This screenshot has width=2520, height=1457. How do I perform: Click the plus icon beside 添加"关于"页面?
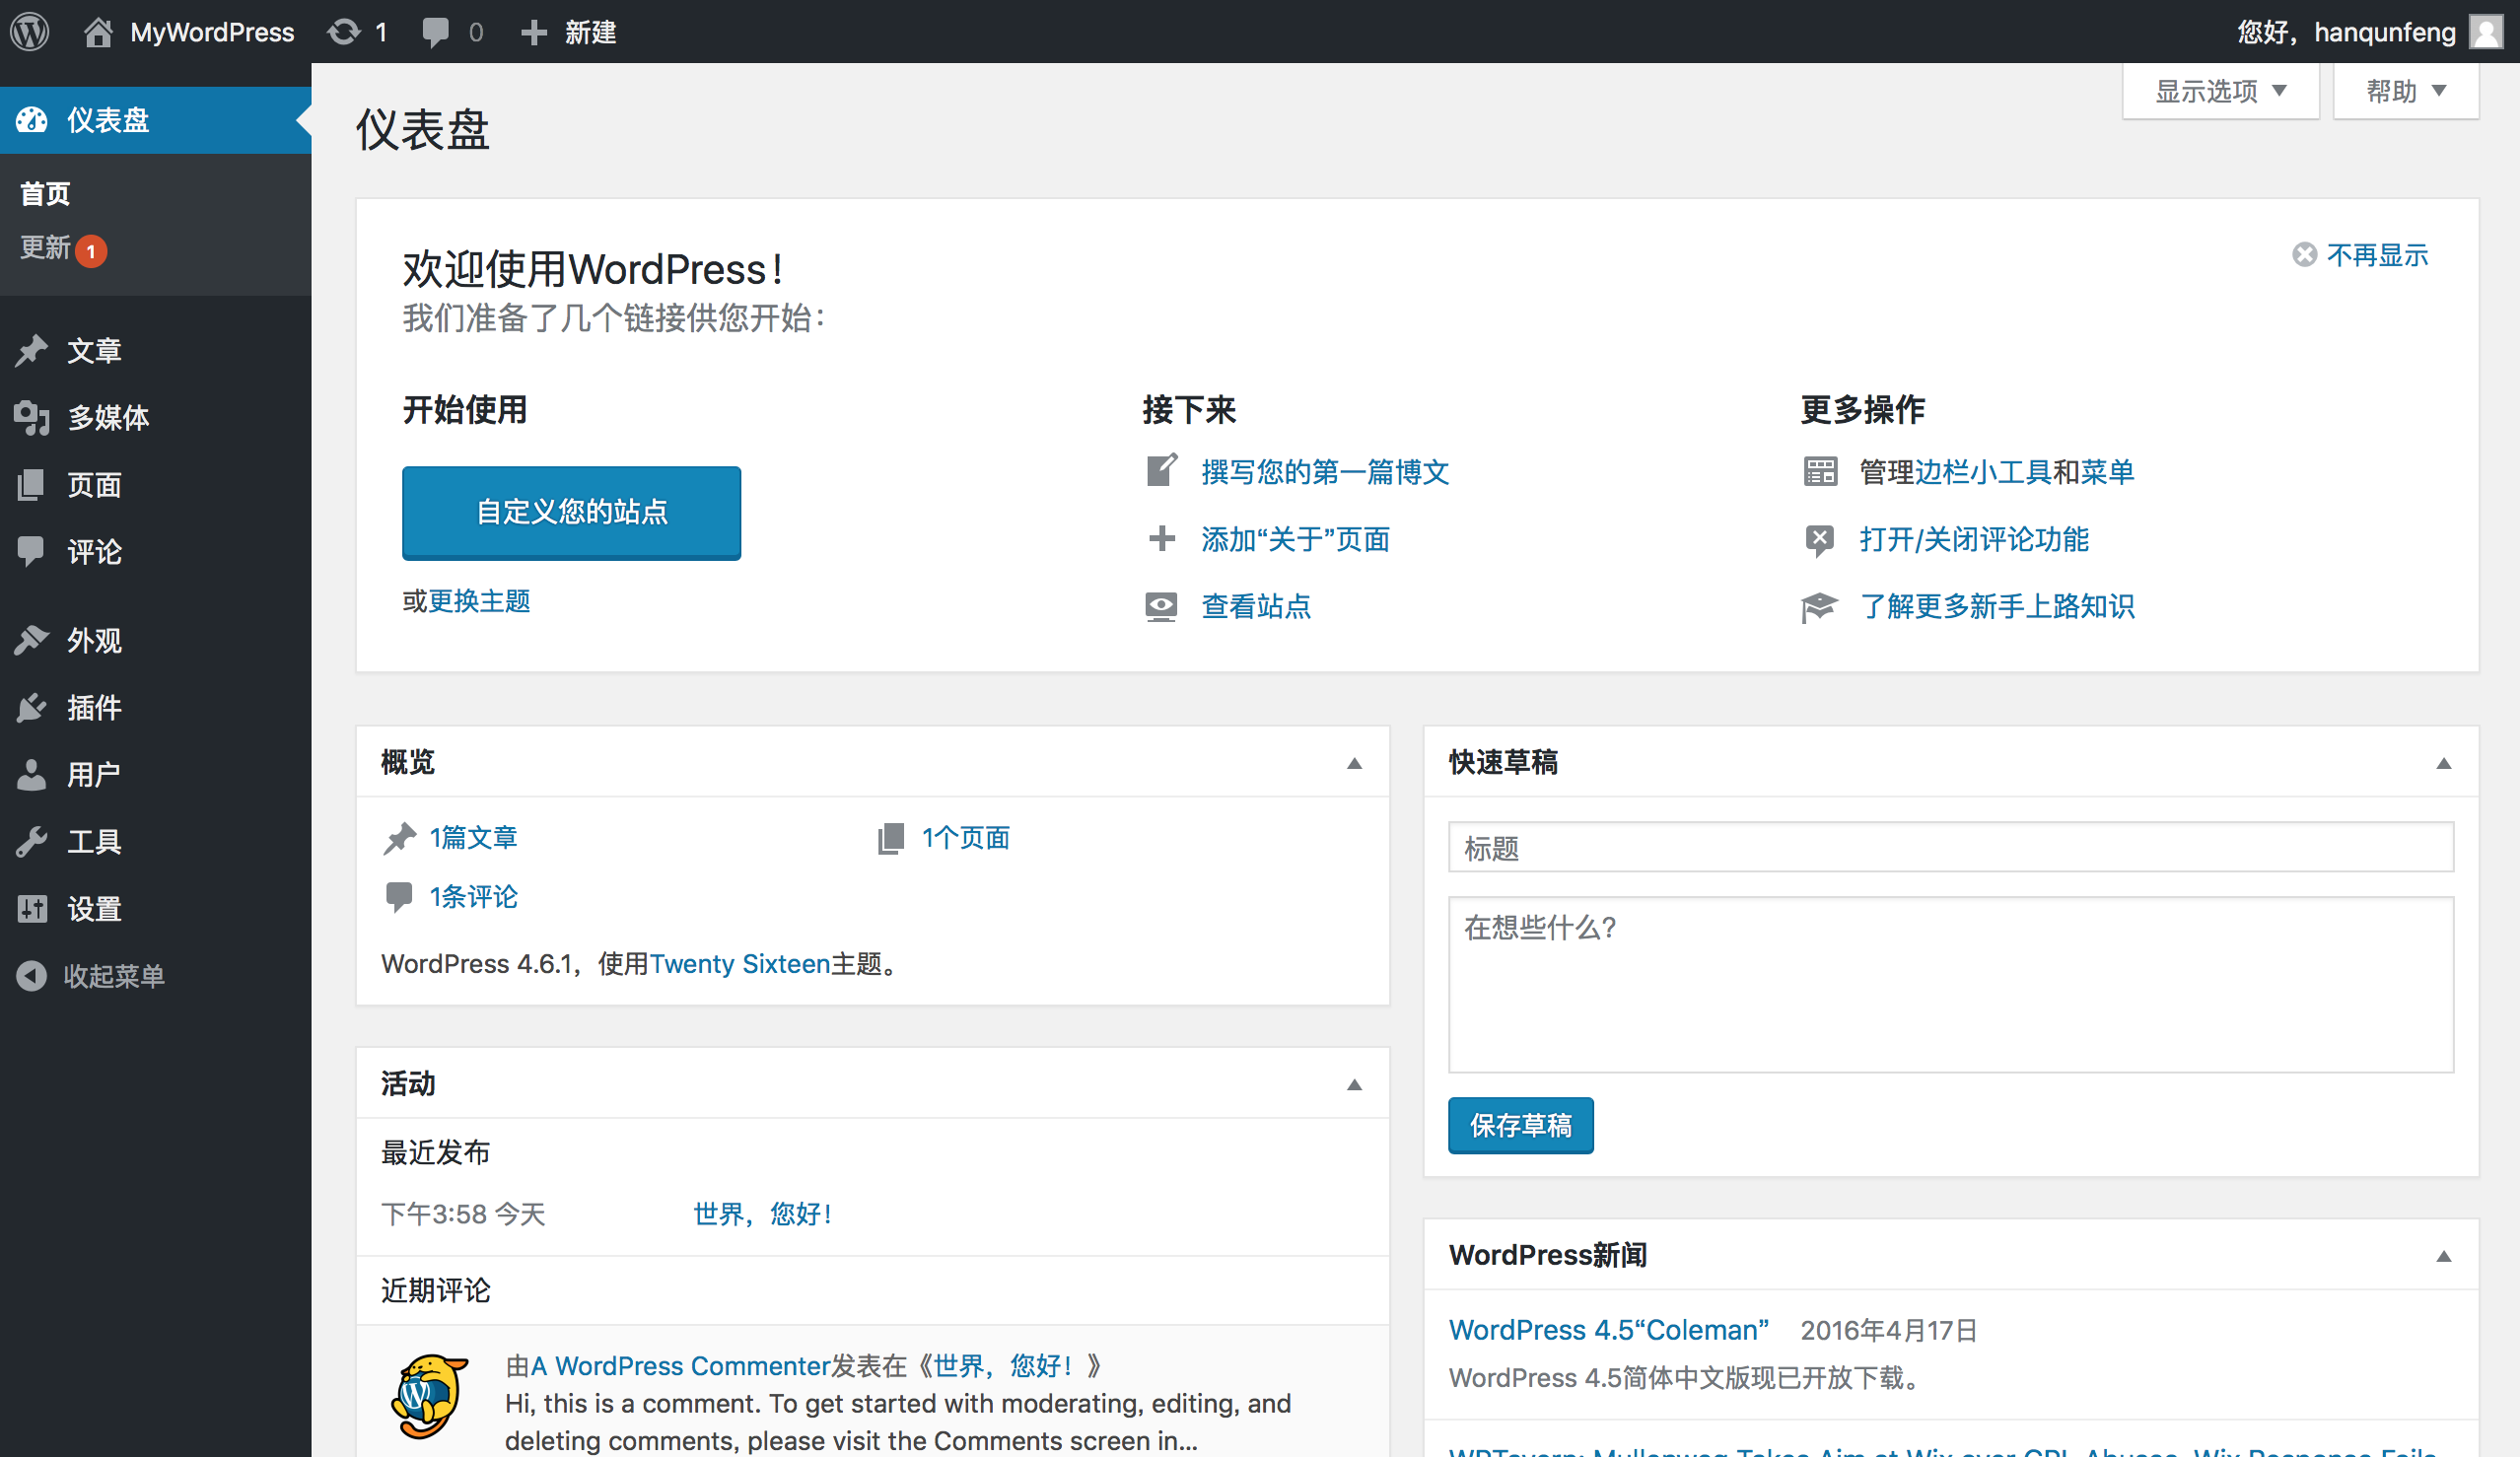click(x=1161, y=539)
